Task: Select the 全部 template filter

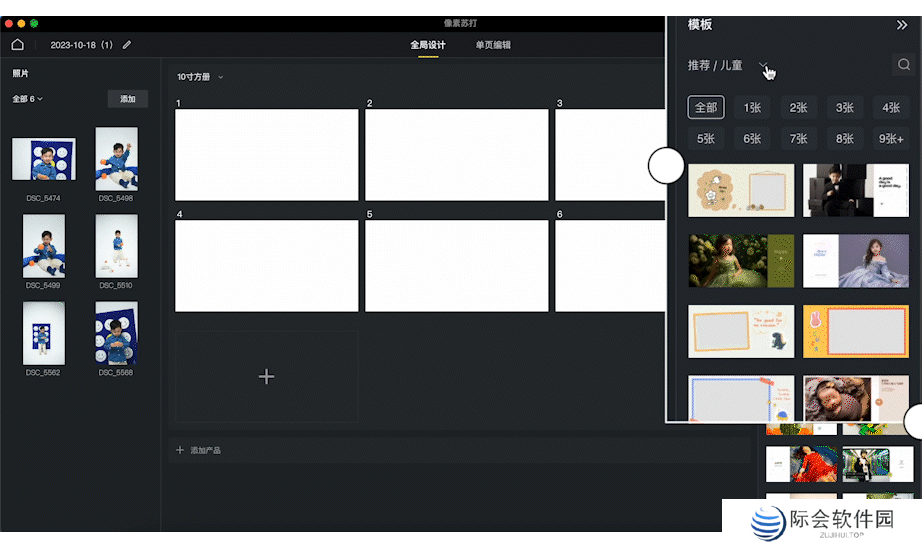Action: pos(706,108)
